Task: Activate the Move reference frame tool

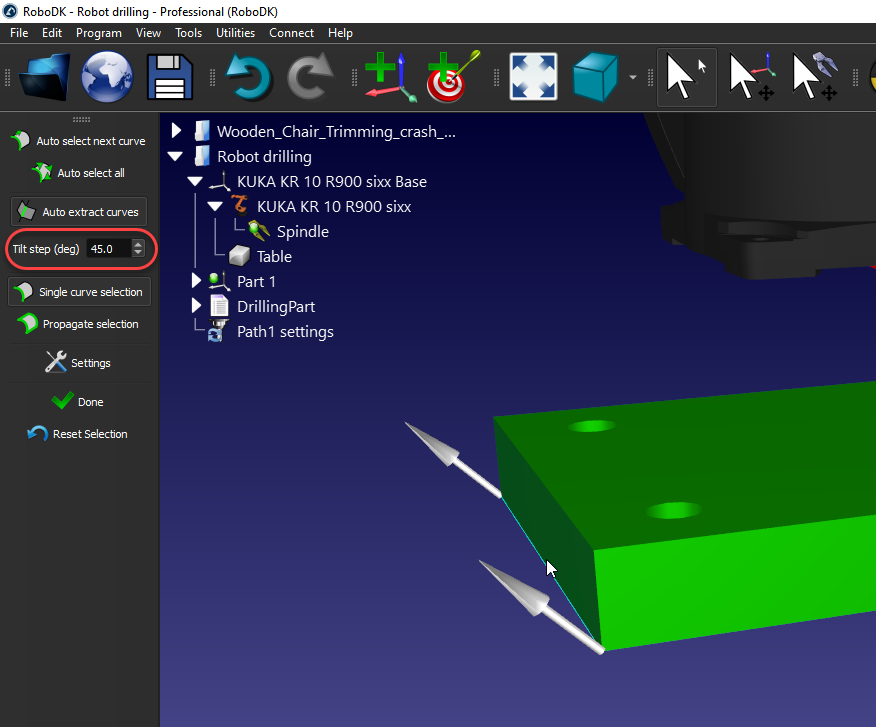Action: pos(751,77)
